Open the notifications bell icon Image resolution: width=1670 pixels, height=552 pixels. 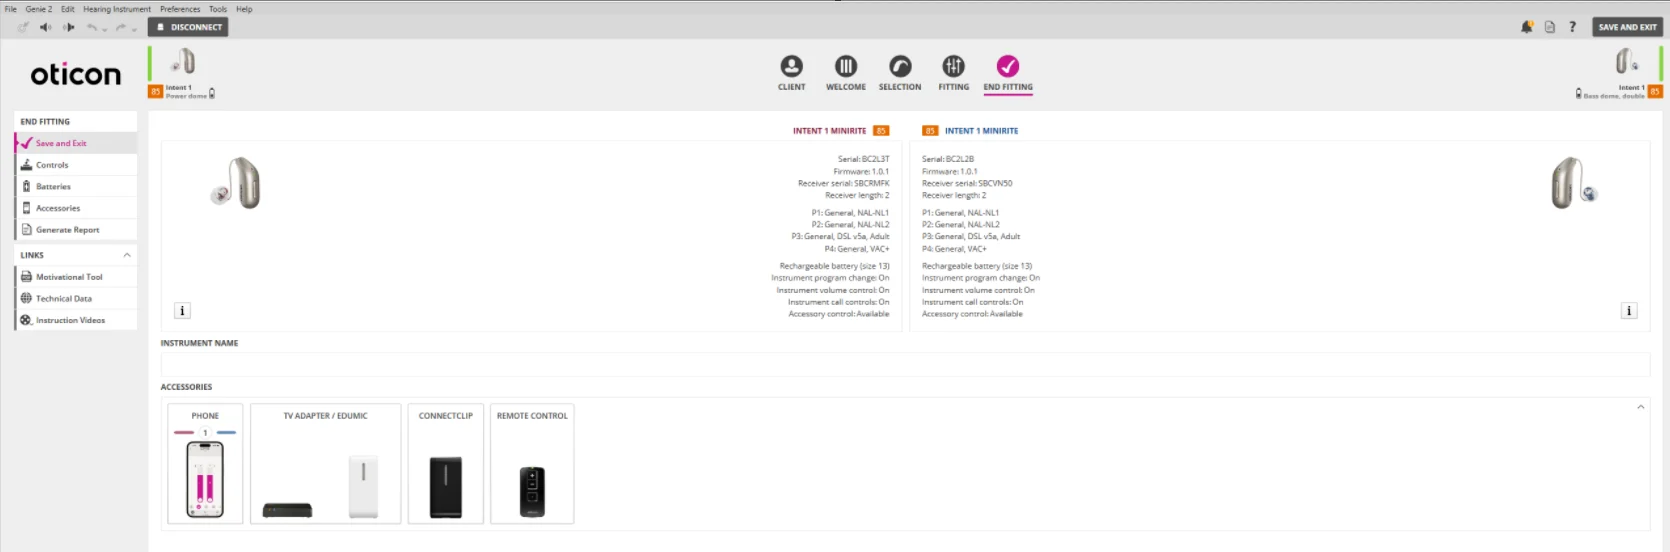click(x=1526, y=27)
